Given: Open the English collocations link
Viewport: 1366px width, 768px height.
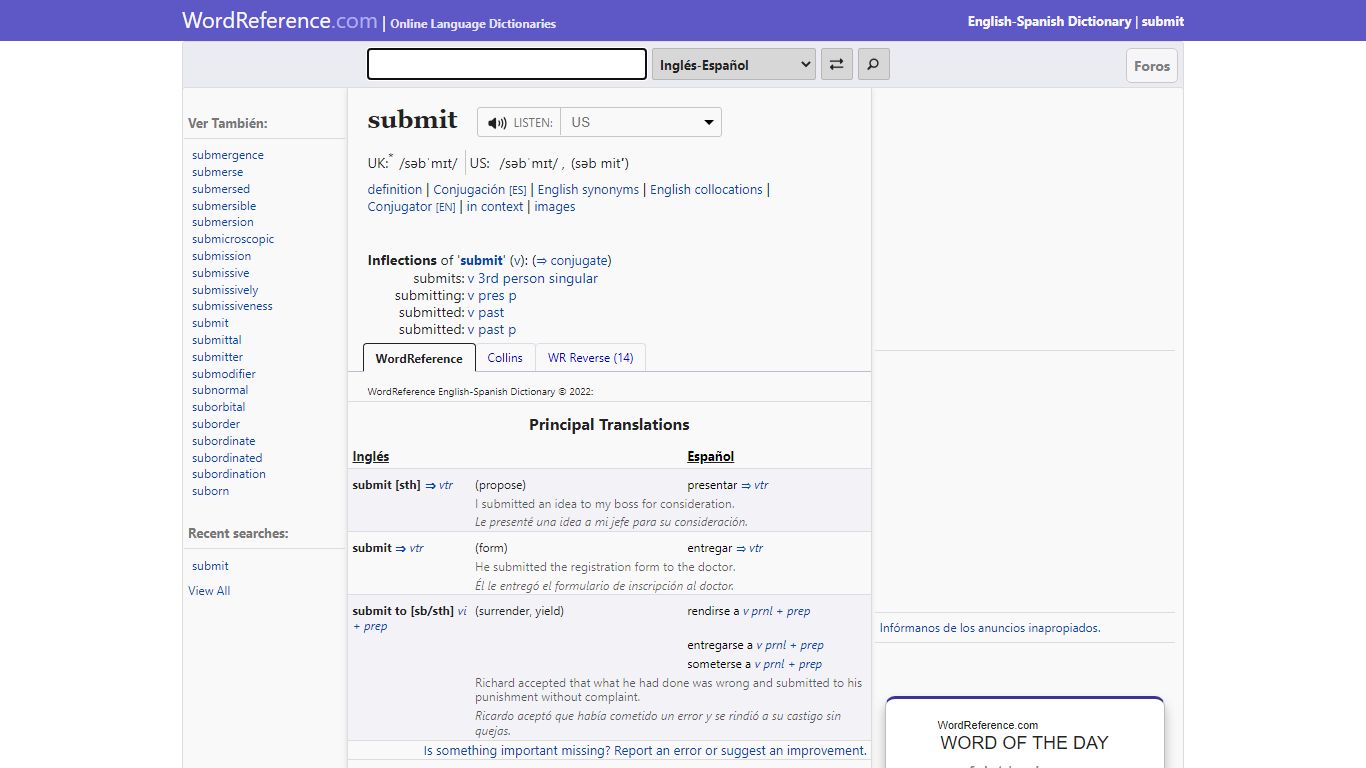Looking at the screenshot, I should [706, 190].
